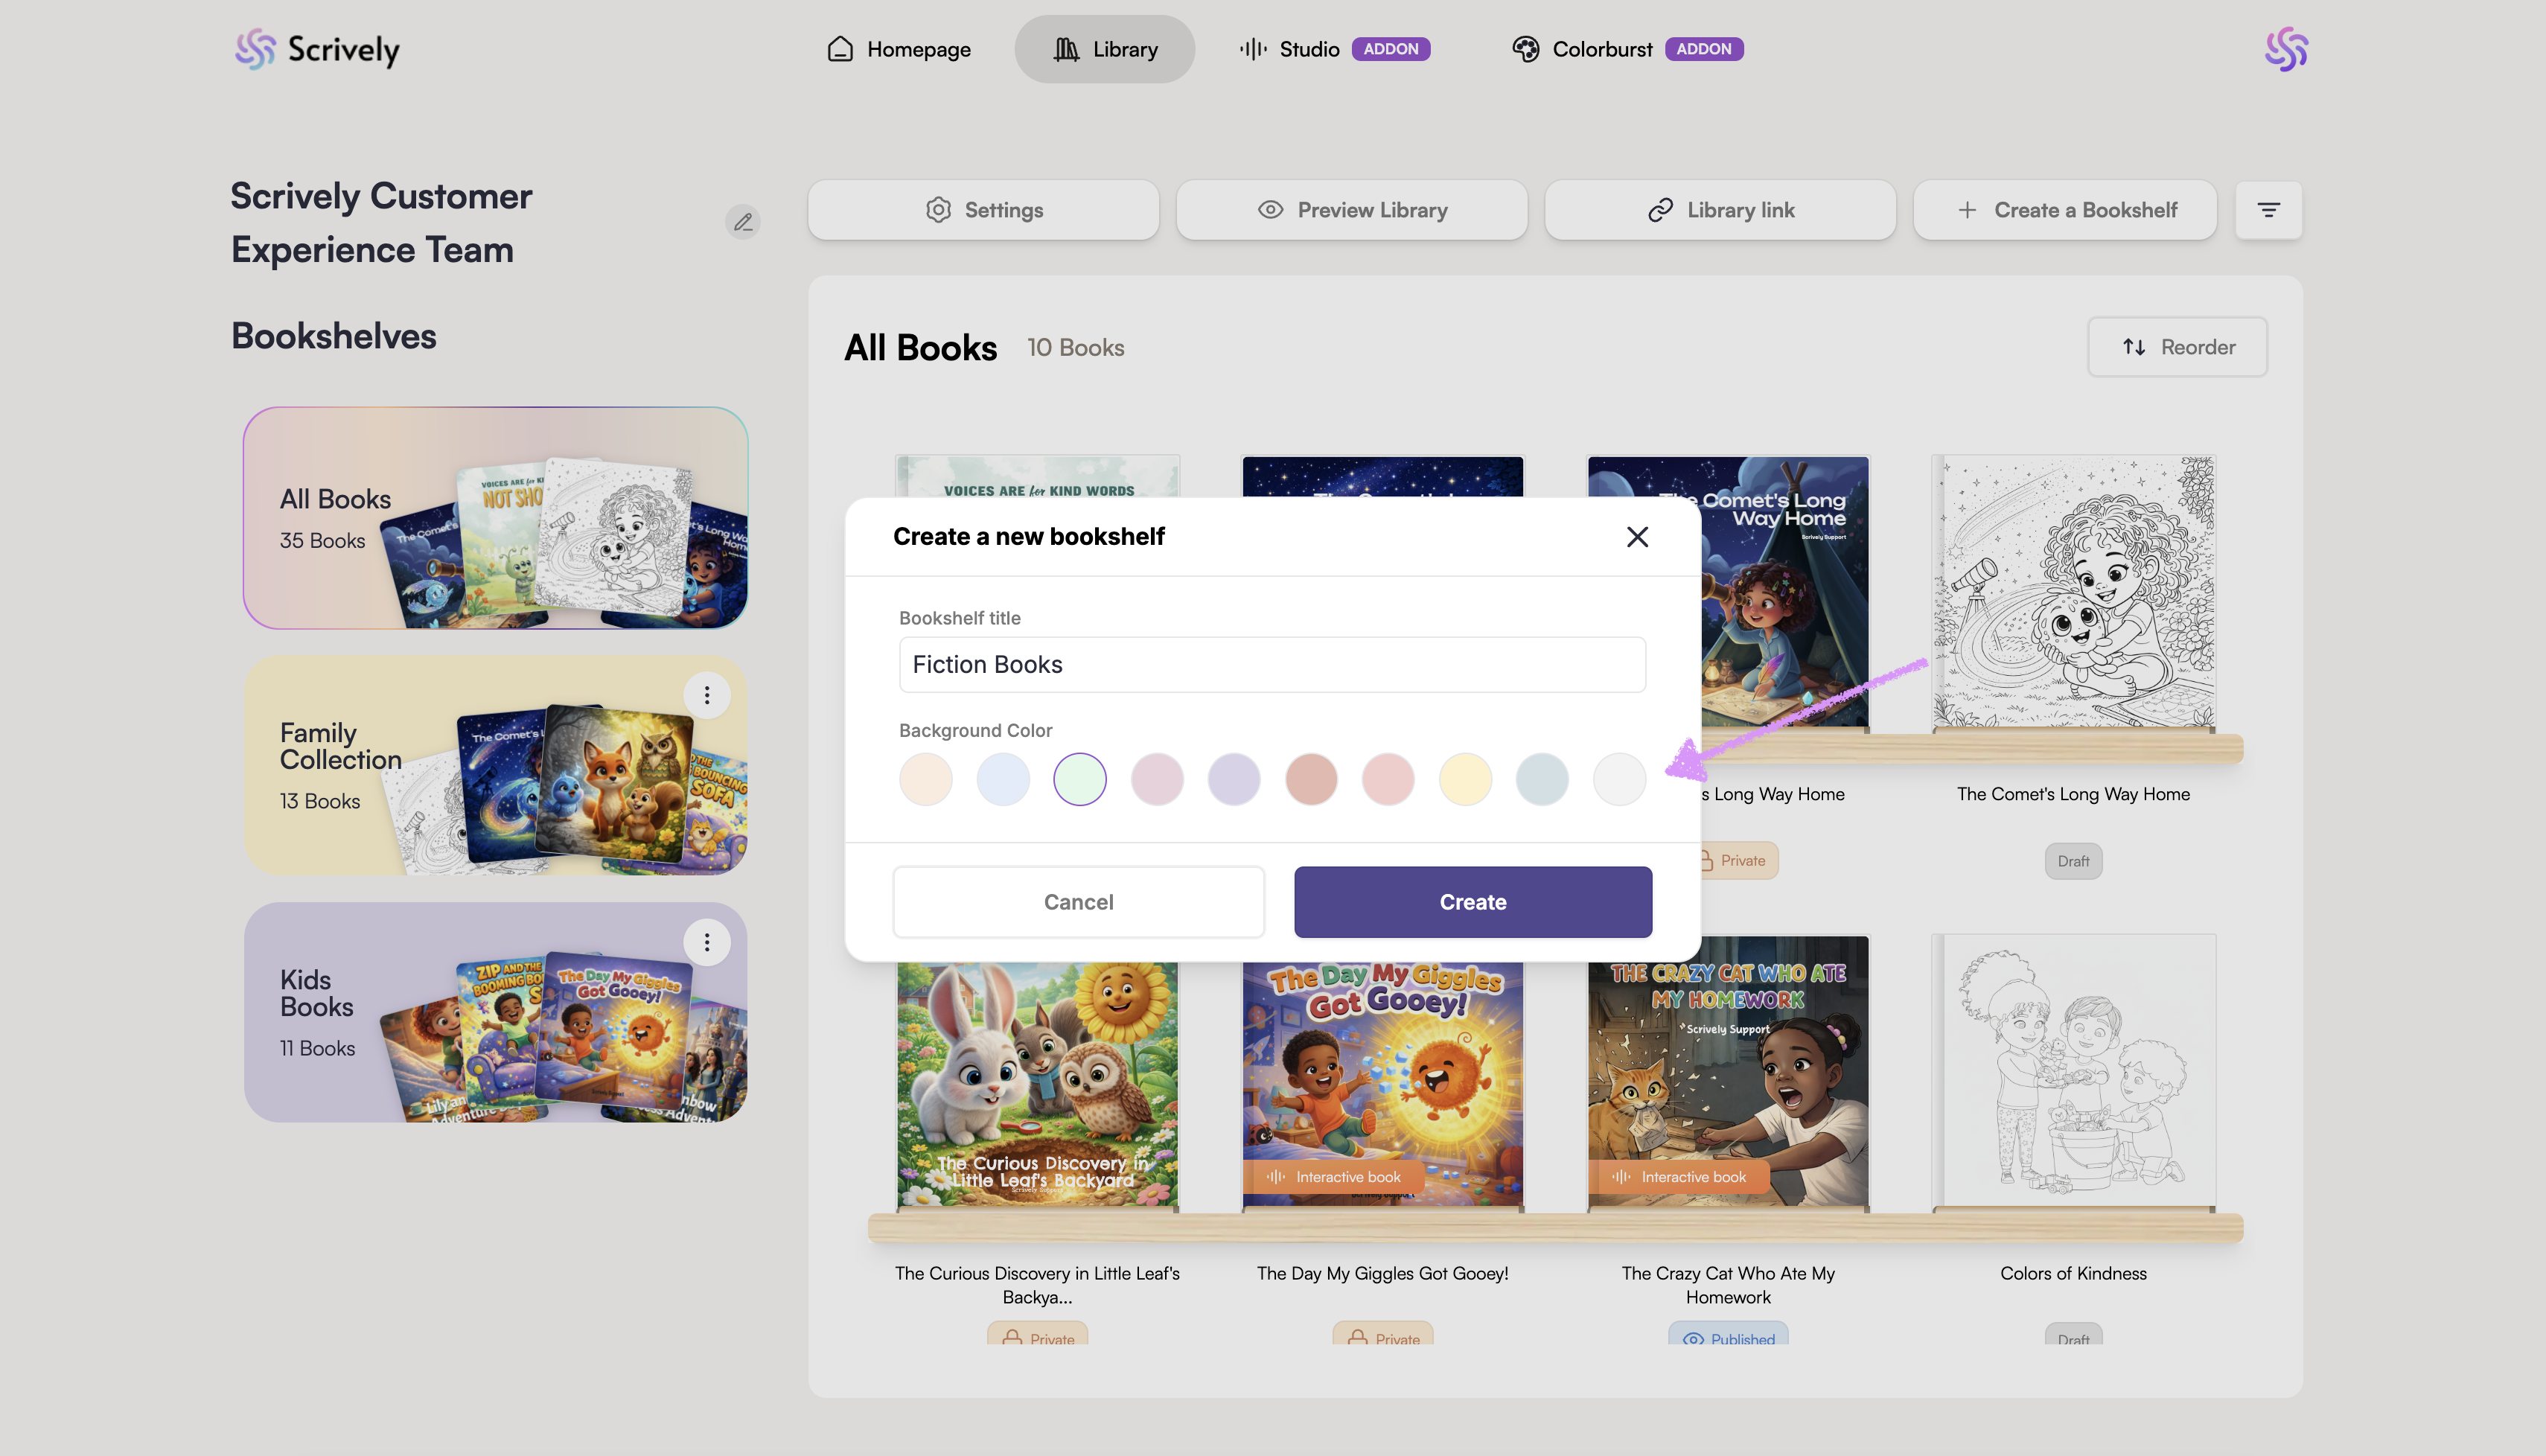
Task: Open the Family Collection three-dot menu
Action: point(707,695)
